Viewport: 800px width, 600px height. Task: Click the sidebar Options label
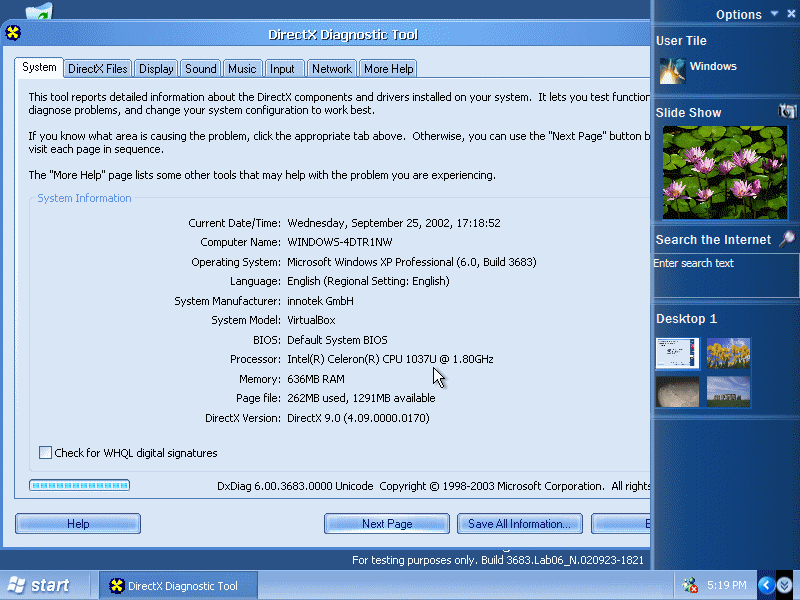coord(738,14)
